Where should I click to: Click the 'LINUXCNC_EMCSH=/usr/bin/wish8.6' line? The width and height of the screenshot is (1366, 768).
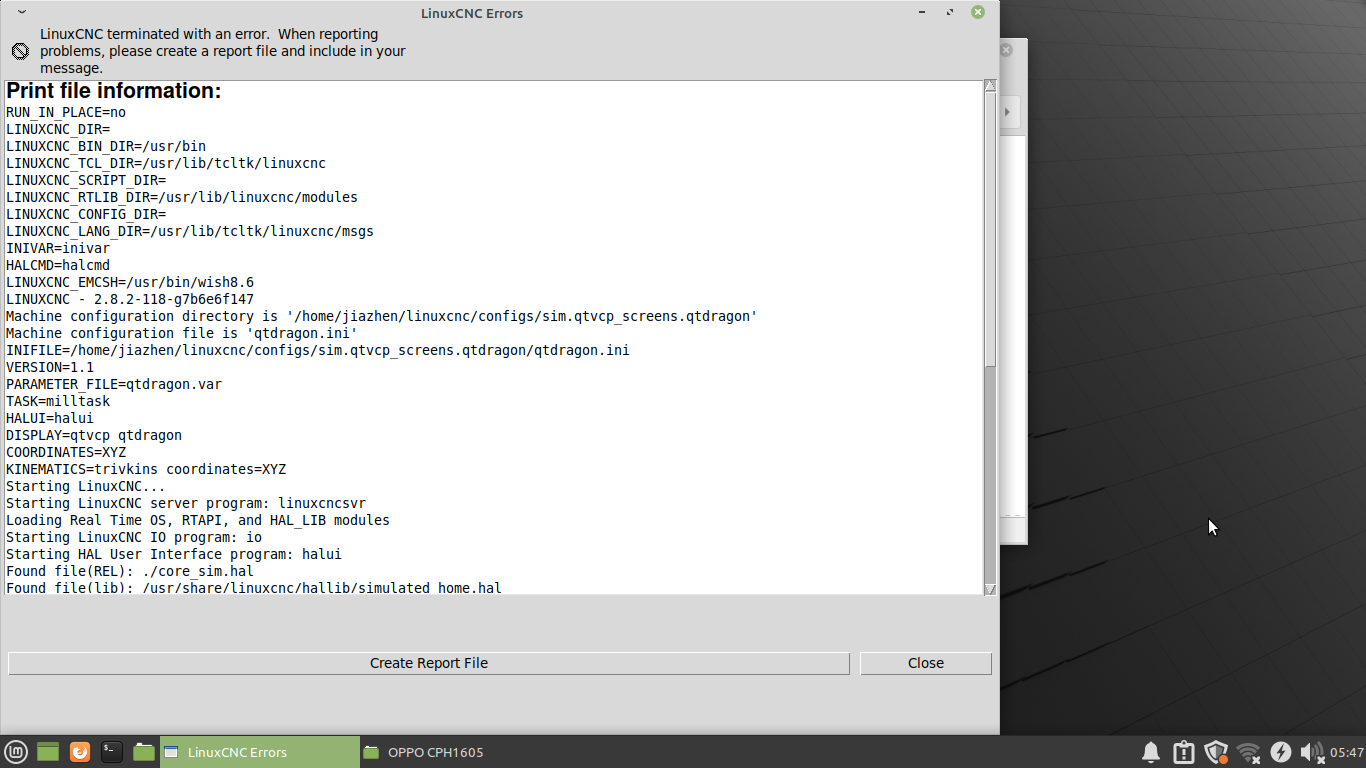pyautogui.click(x=130, y=282)
